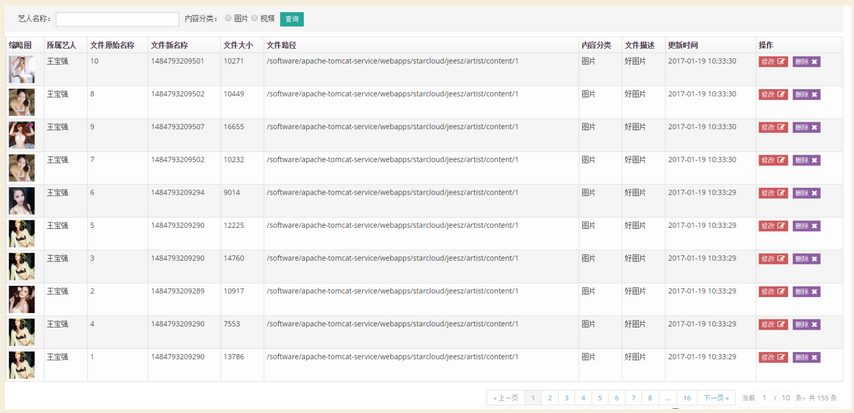Go to pagination page 8
This screenshot has height=413, width=854.
[x=650, y=398]
